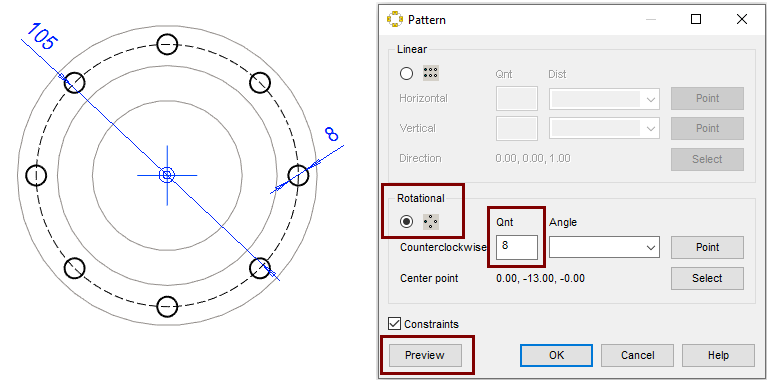Click the linear pattern grid icon
The image size is (768, 382).
[431, 73]
